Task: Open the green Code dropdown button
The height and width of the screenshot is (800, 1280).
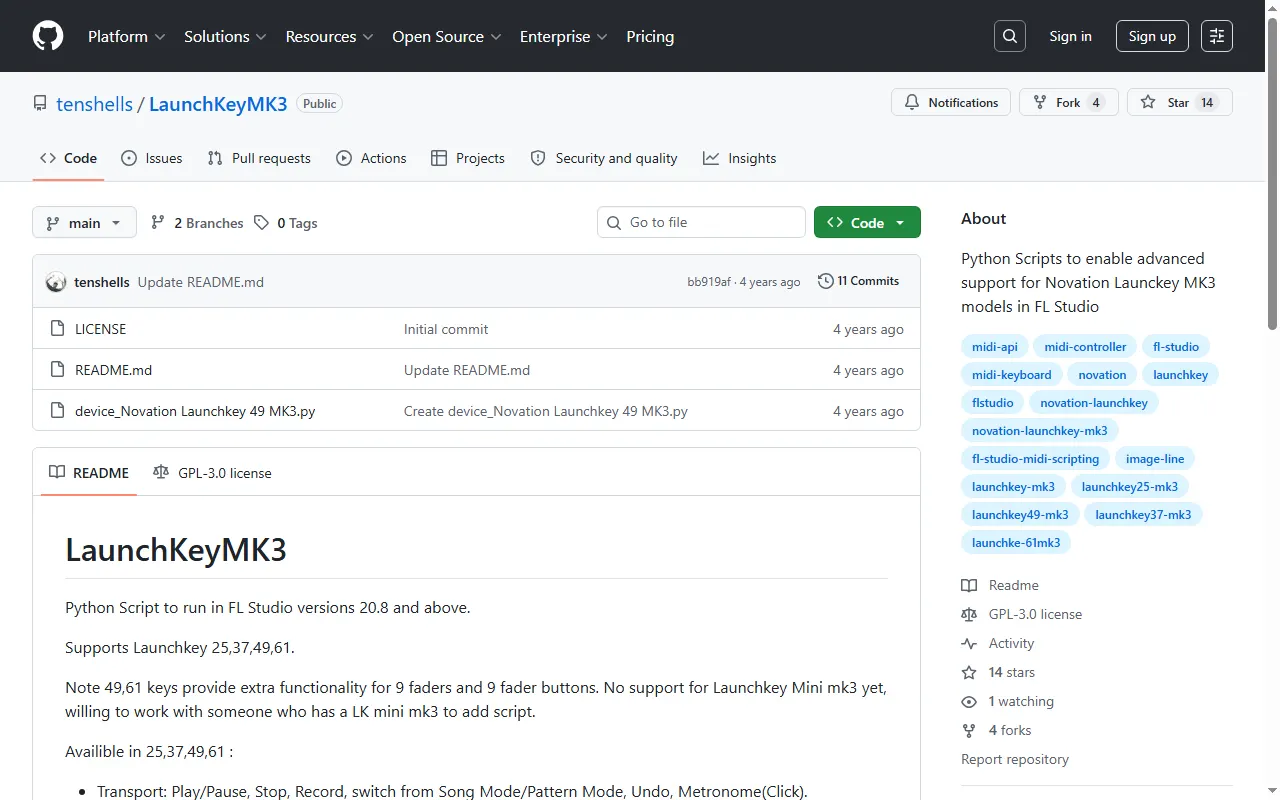Action: pyautogui.click(x=867, y=223)
